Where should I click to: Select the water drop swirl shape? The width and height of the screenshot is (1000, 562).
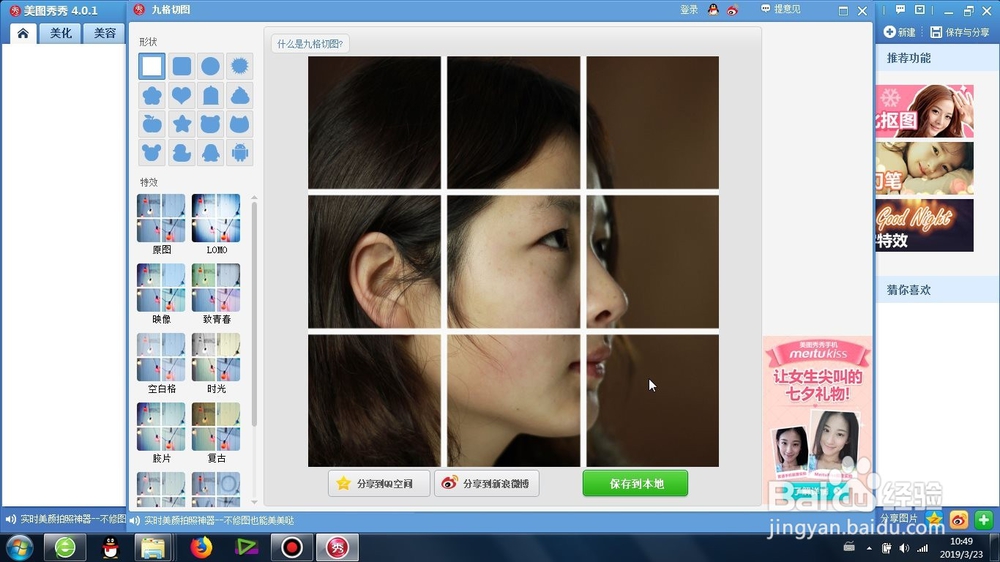click(x=240, y=96)
